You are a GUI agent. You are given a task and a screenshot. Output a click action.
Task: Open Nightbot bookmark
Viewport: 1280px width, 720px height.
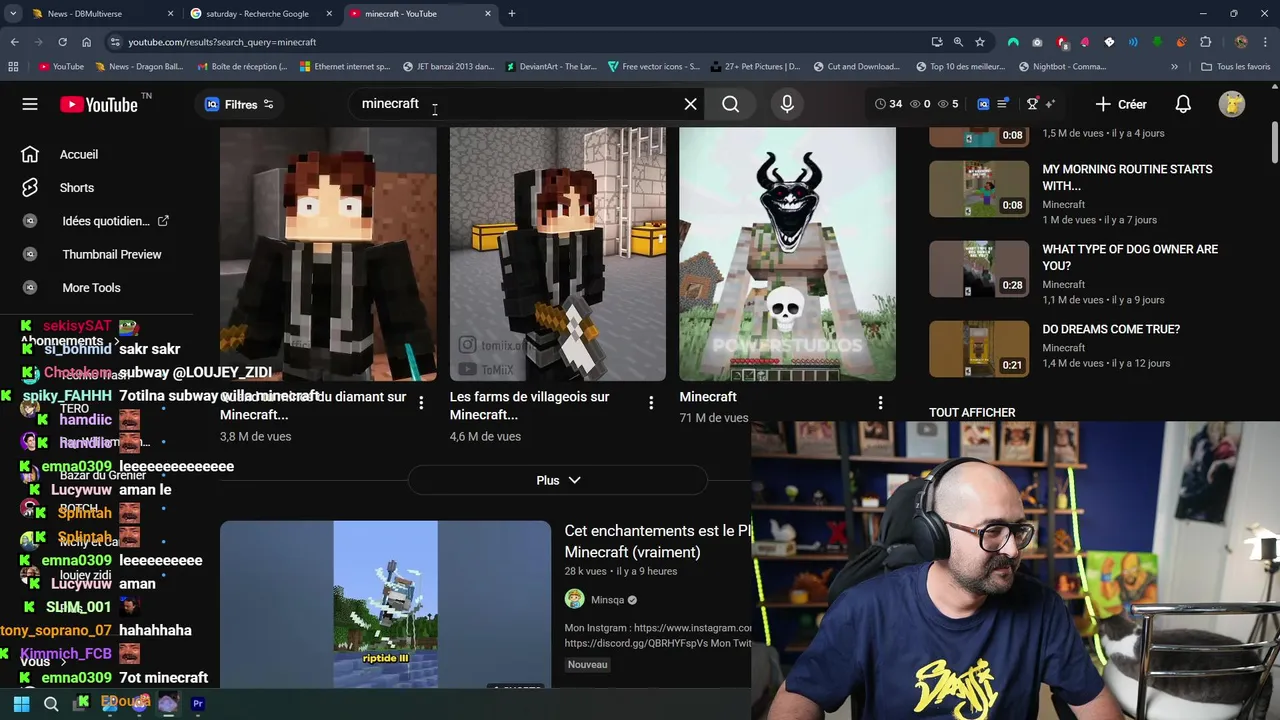pos(1062,67)
